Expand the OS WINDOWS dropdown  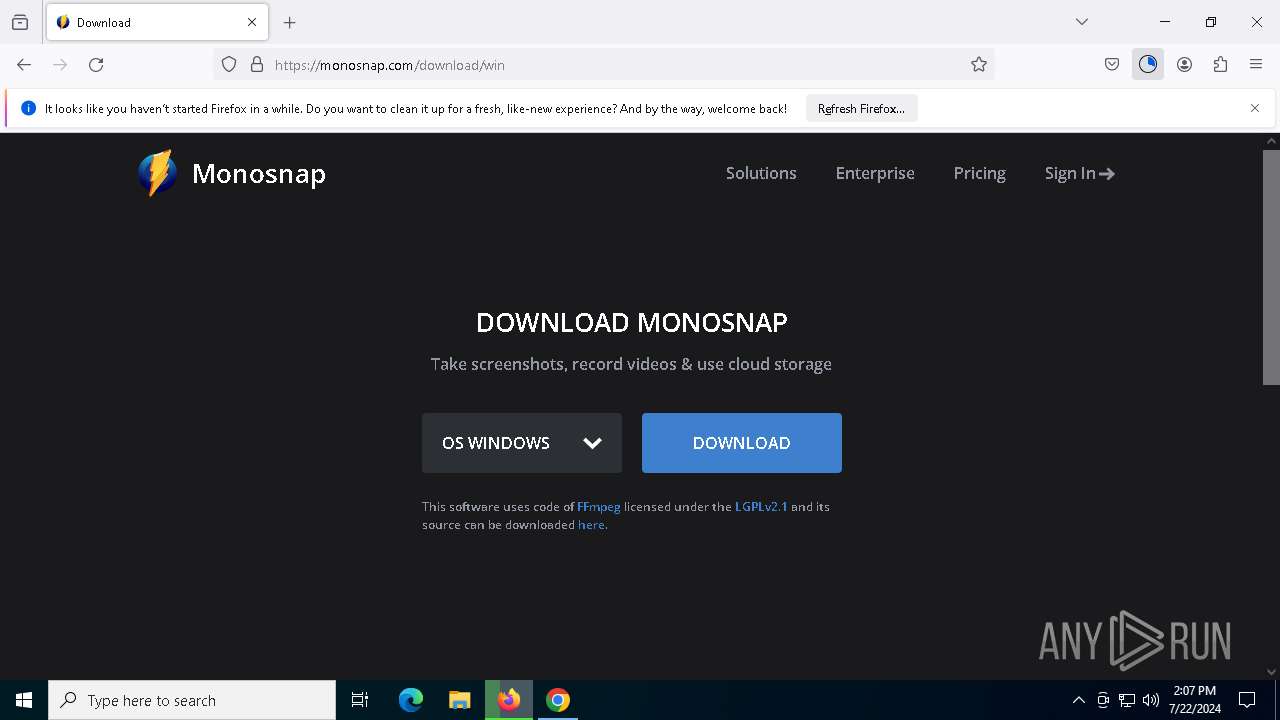click(x=522, y=443)
